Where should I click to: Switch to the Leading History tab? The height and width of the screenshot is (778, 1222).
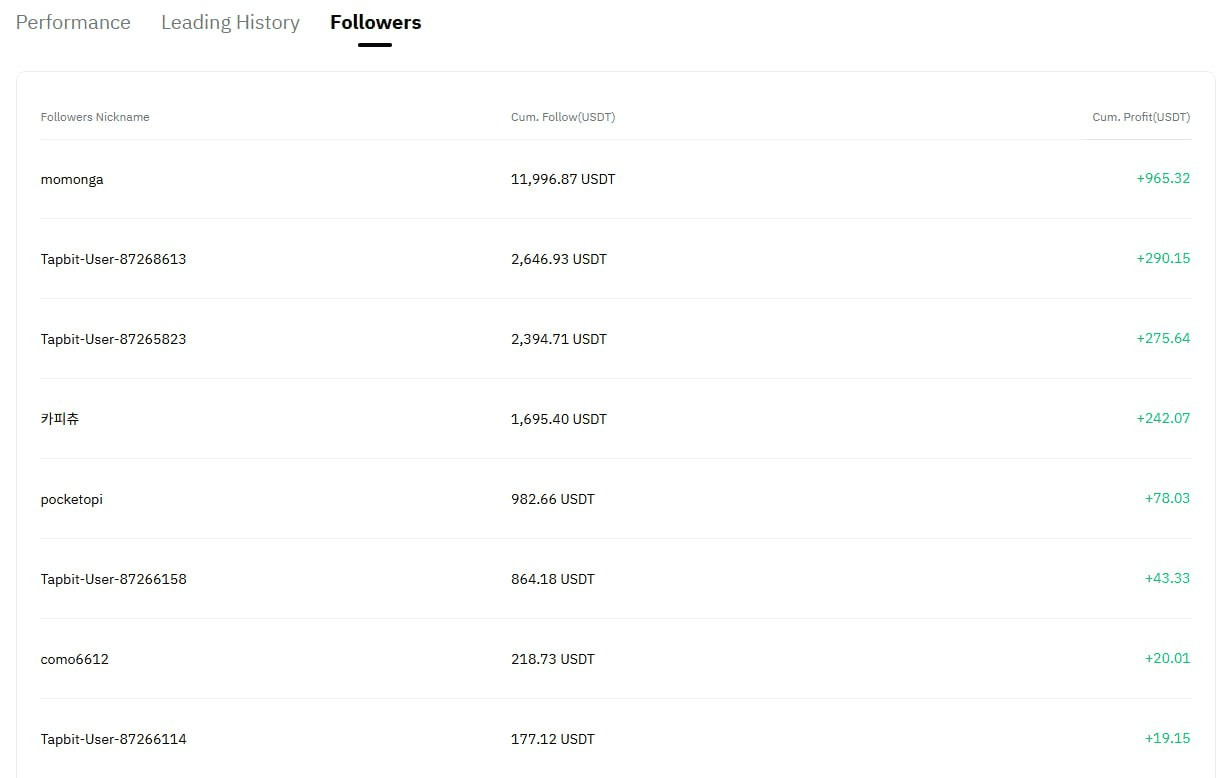point(230,22)
